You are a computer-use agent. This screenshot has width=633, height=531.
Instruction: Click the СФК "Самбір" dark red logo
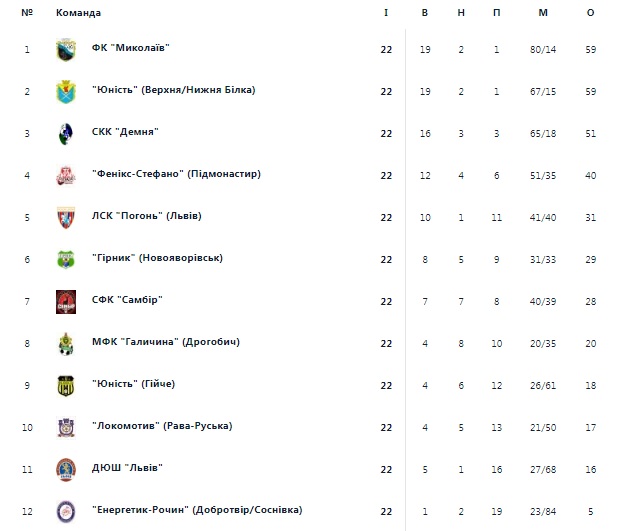point(66,302)
